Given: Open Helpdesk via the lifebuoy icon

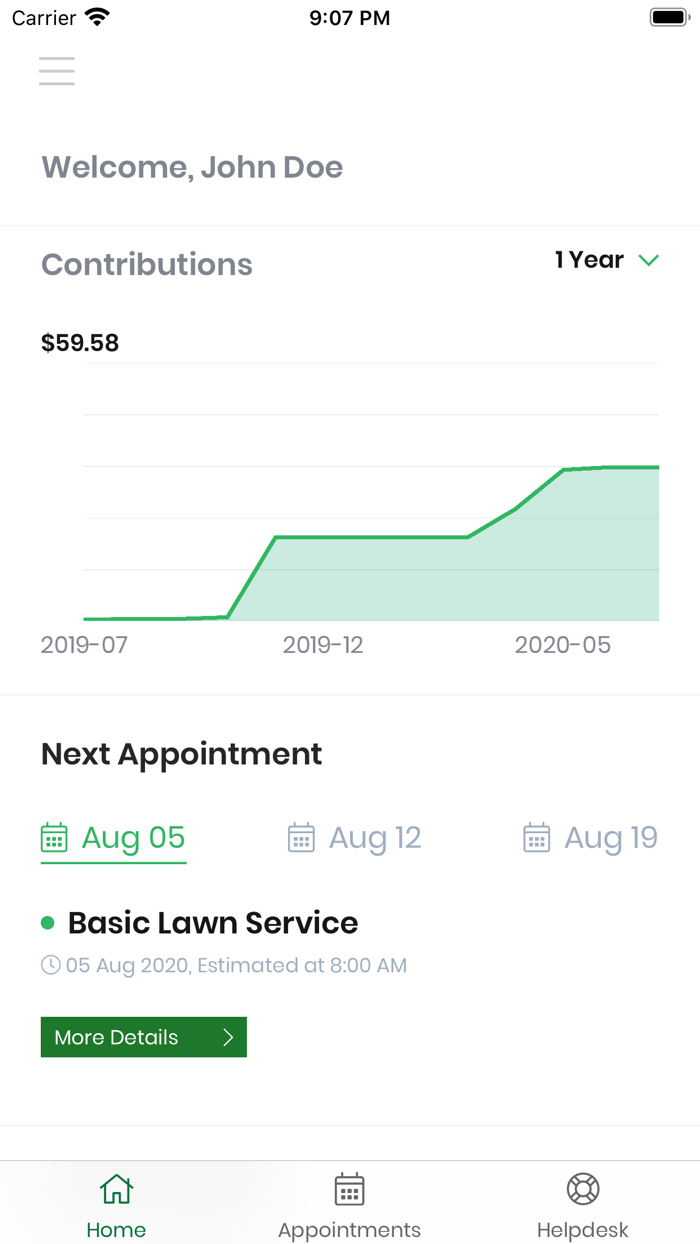Looking at the screenshot, I should point(582,1189).
